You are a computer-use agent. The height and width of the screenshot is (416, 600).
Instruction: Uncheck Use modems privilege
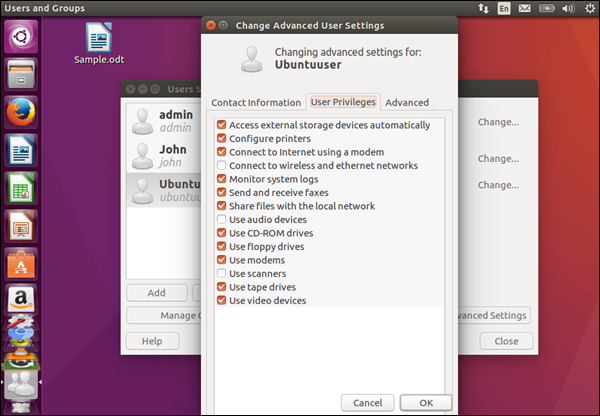click(221, 260)
